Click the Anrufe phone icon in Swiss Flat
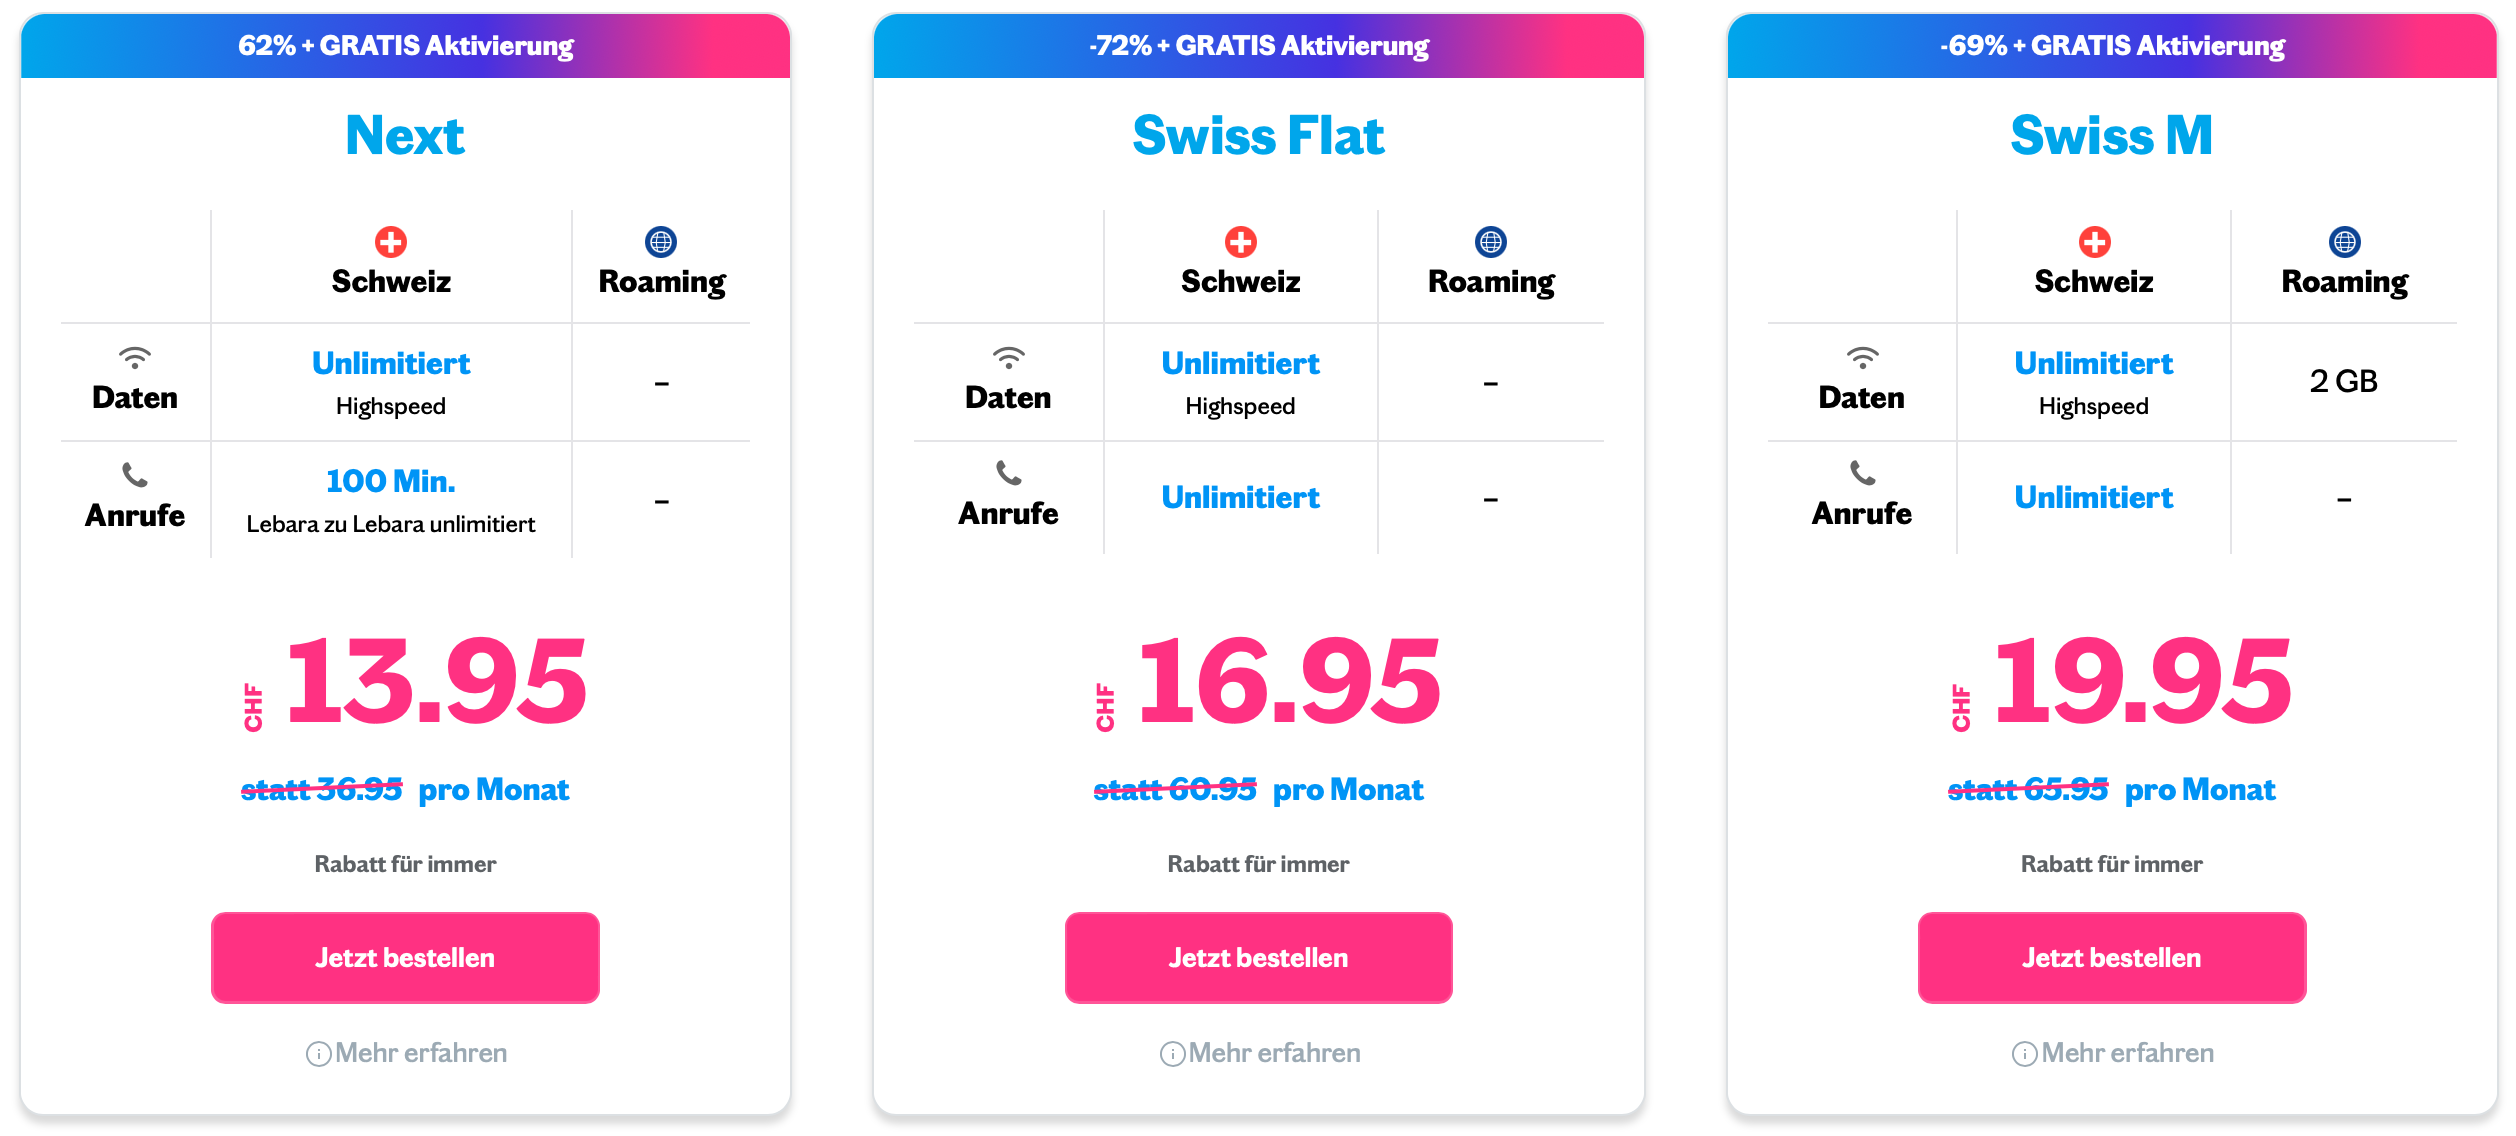The height and width of the screenshot is (1136, 2516). click(1008, 473)
